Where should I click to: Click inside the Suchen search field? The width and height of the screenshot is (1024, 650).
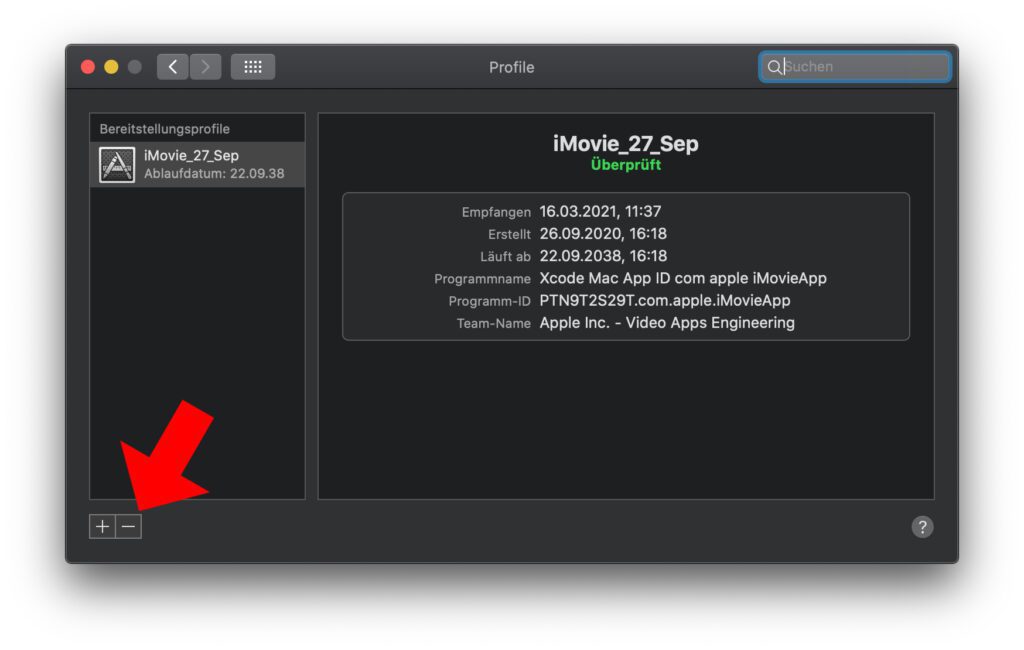coord(860,67)
